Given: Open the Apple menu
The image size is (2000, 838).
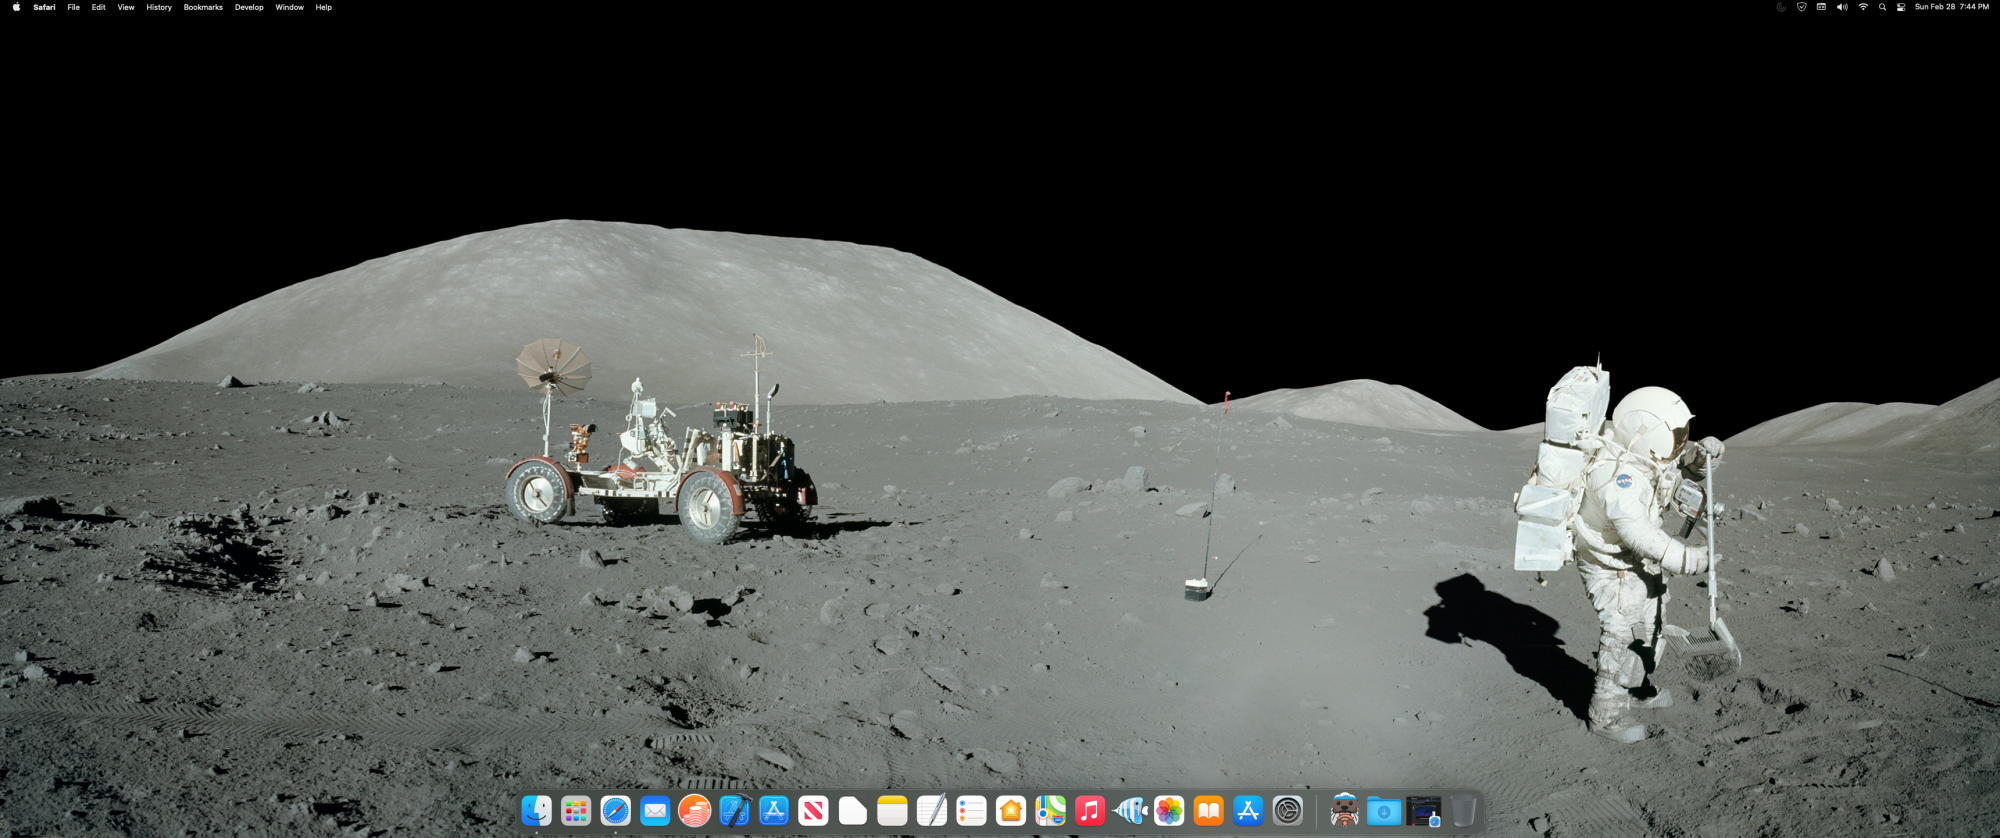Looking at the screenshot, I should pyautogui.click(x=16, y=7).
